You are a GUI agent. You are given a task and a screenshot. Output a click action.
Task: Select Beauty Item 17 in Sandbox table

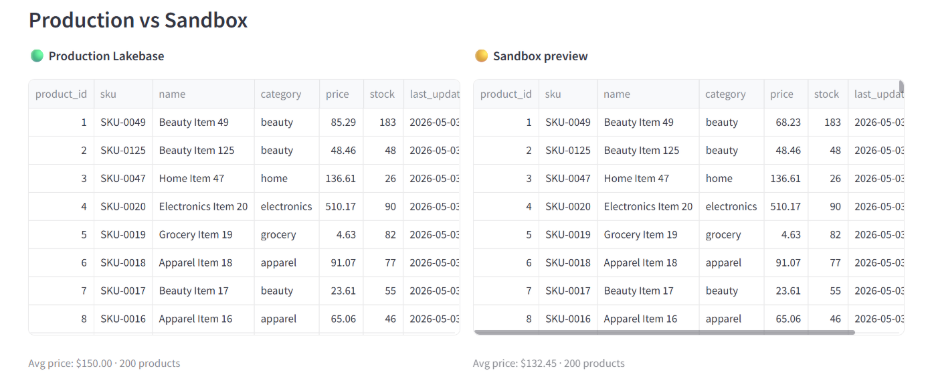[x=648, y=291]
